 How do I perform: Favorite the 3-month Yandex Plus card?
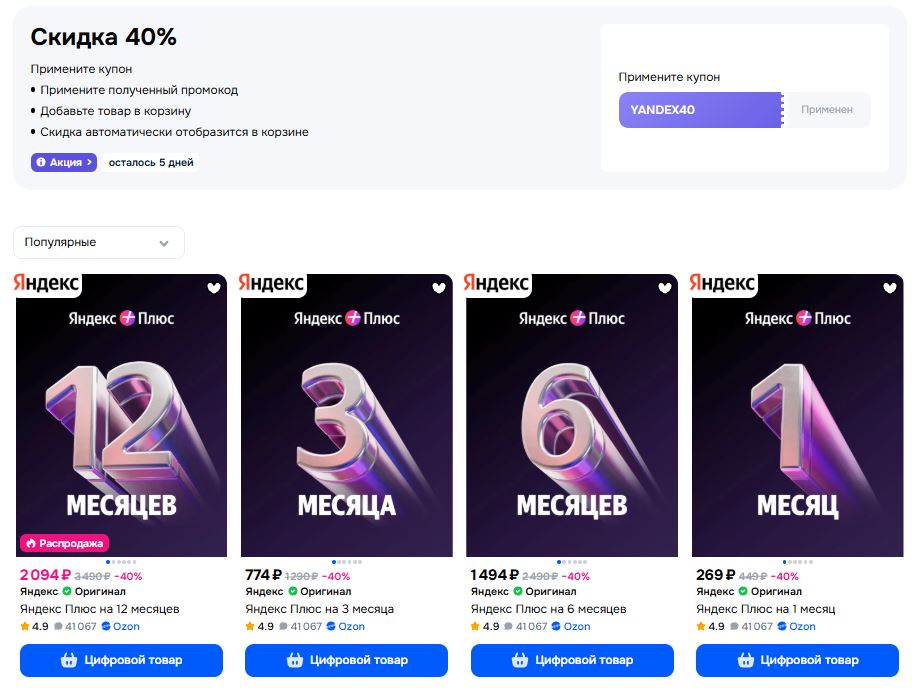pyautogui.click(x=439, y=288)
